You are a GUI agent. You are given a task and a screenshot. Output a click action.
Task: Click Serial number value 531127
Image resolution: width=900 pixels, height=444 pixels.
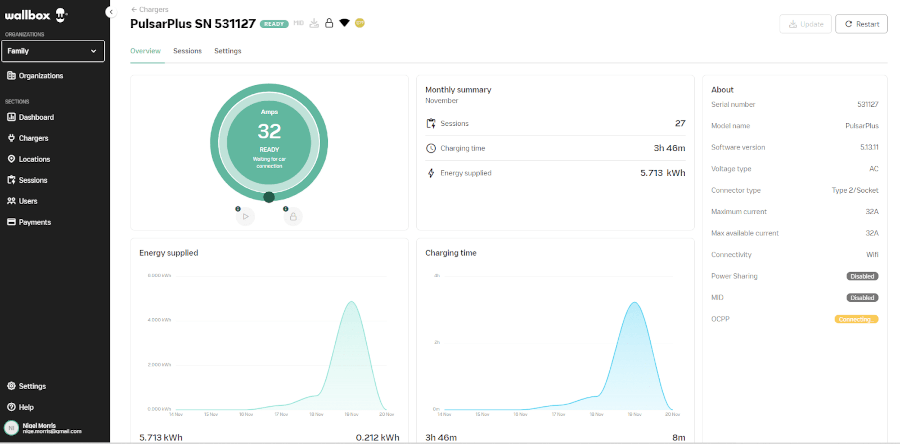point(868,104)
